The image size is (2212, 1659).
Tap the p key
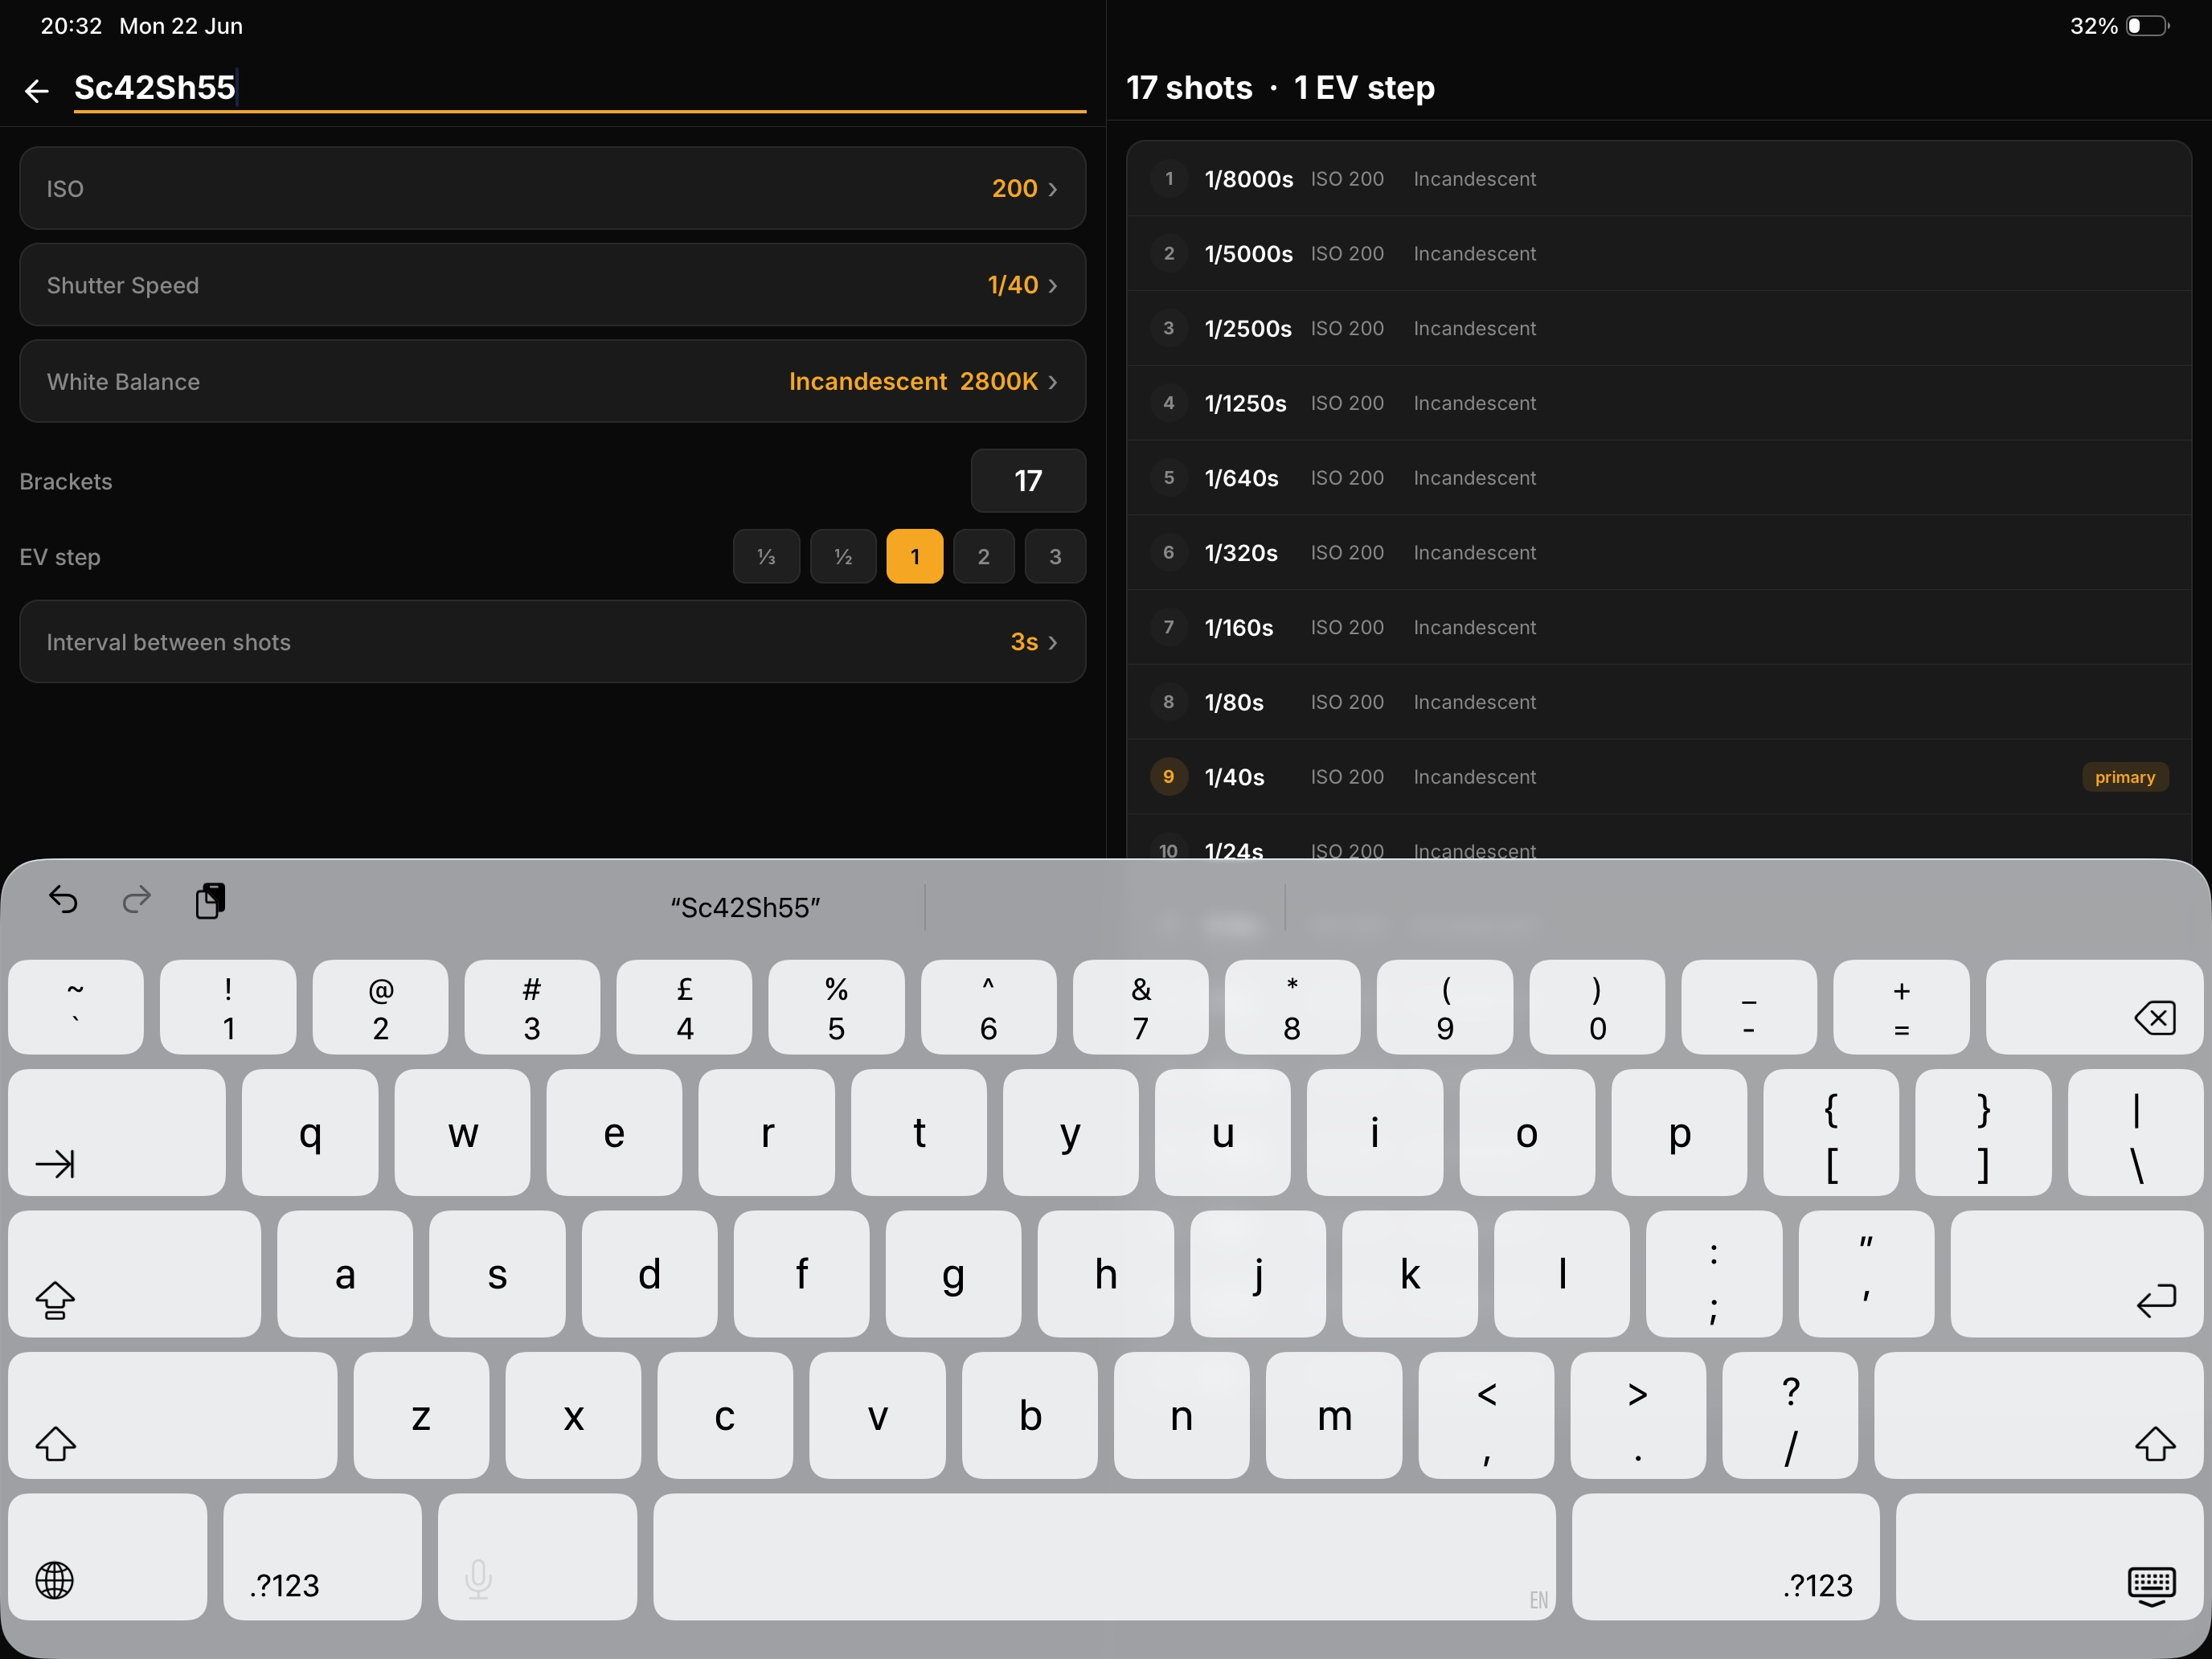tap(1679, 1132)
